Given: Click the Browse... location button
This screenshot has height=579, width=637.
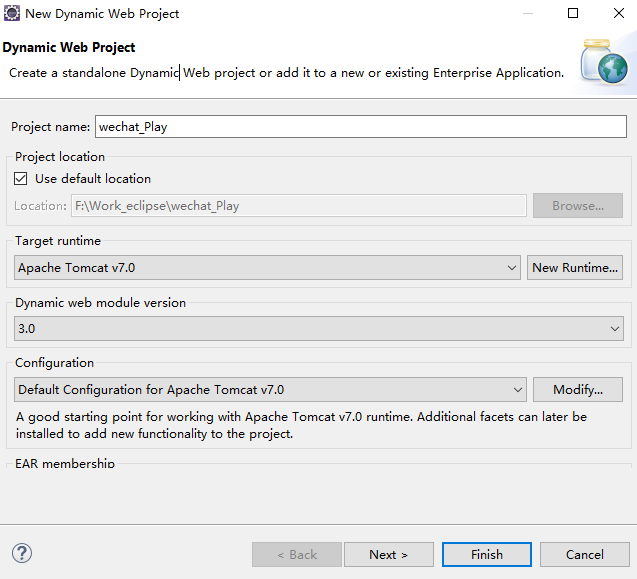Looking at the screenshot, I should pyautogui.click(x=578, y=206).
